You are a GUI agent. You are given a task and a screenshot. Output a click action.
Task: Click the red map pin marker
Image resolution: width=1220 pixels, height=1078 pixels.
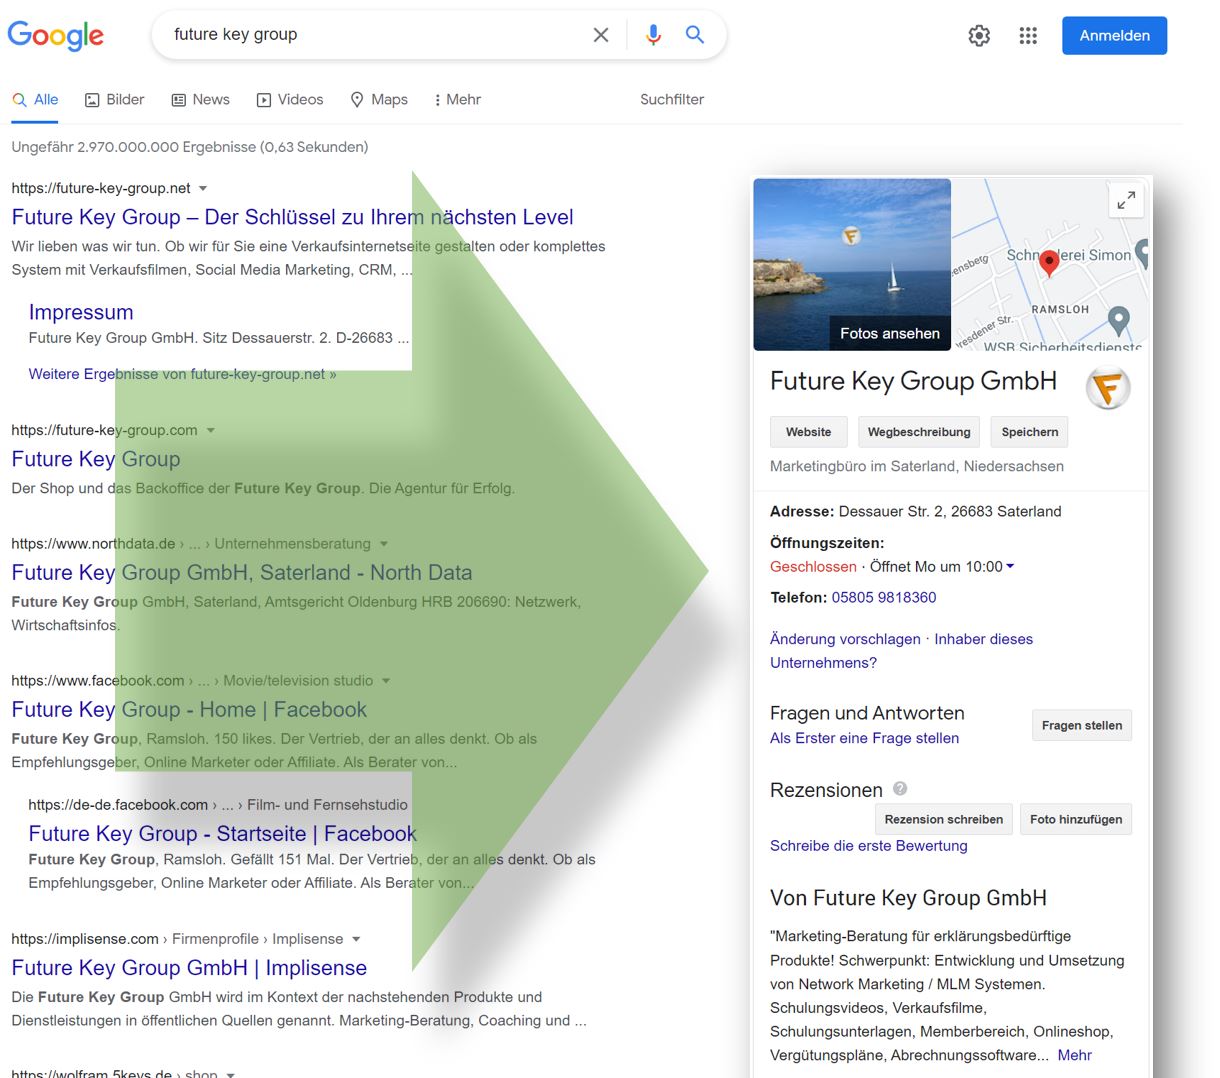pyautogui.click(x=1049, y=263)
